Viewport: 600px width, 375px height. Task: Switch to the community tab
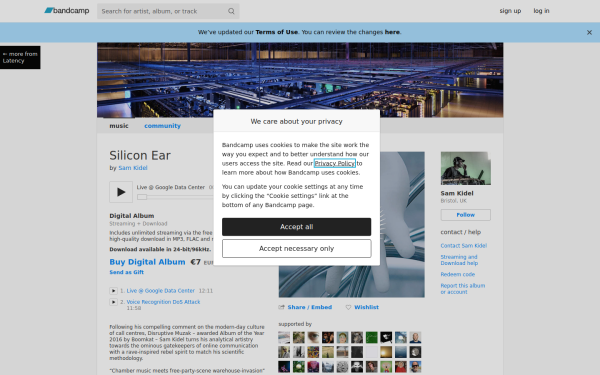coord(162,126)
